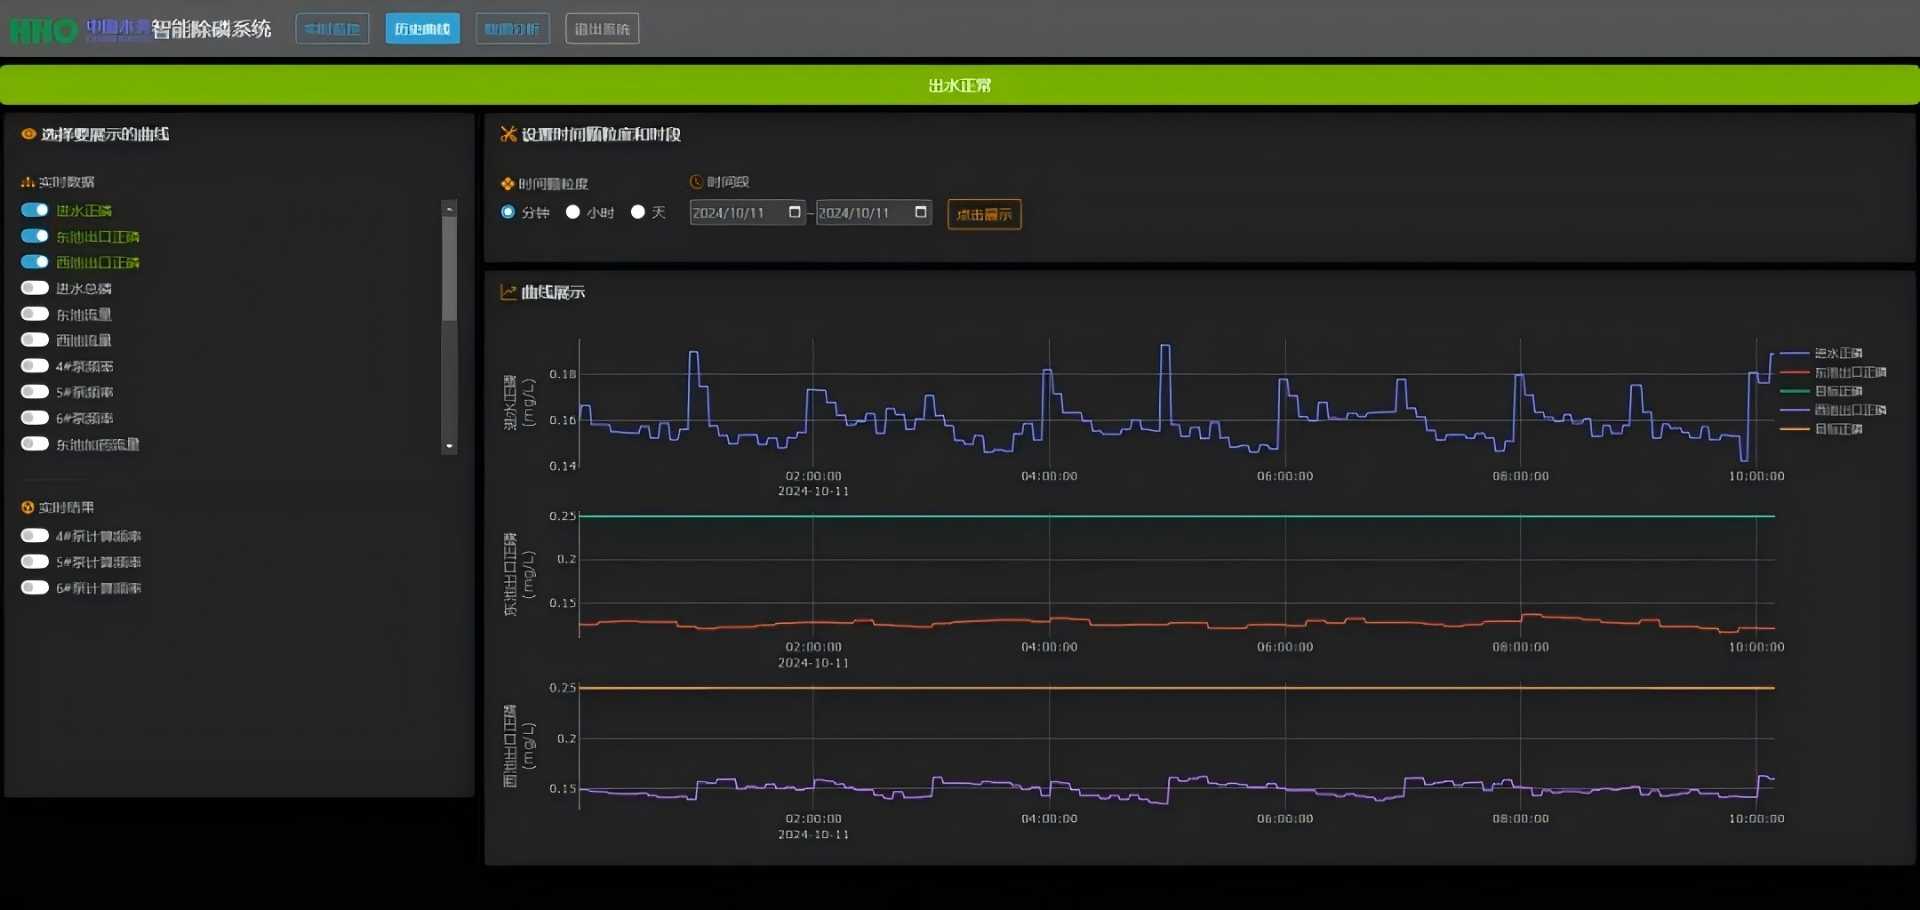Screen dimensions: 1920x910
Task: Disable the 进水正磷 curve toggle
Action: coord(35,210)
